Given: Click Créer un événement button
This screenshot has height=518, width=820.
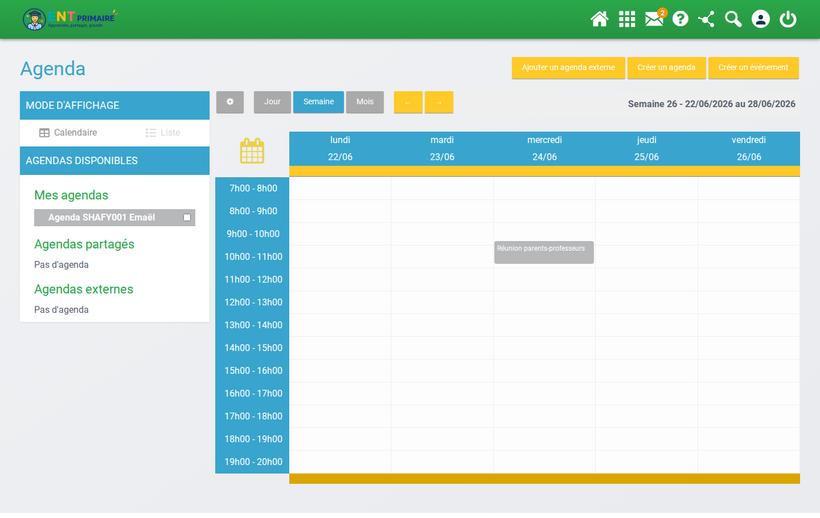Looking at the screenshot, I should point(753,68).
